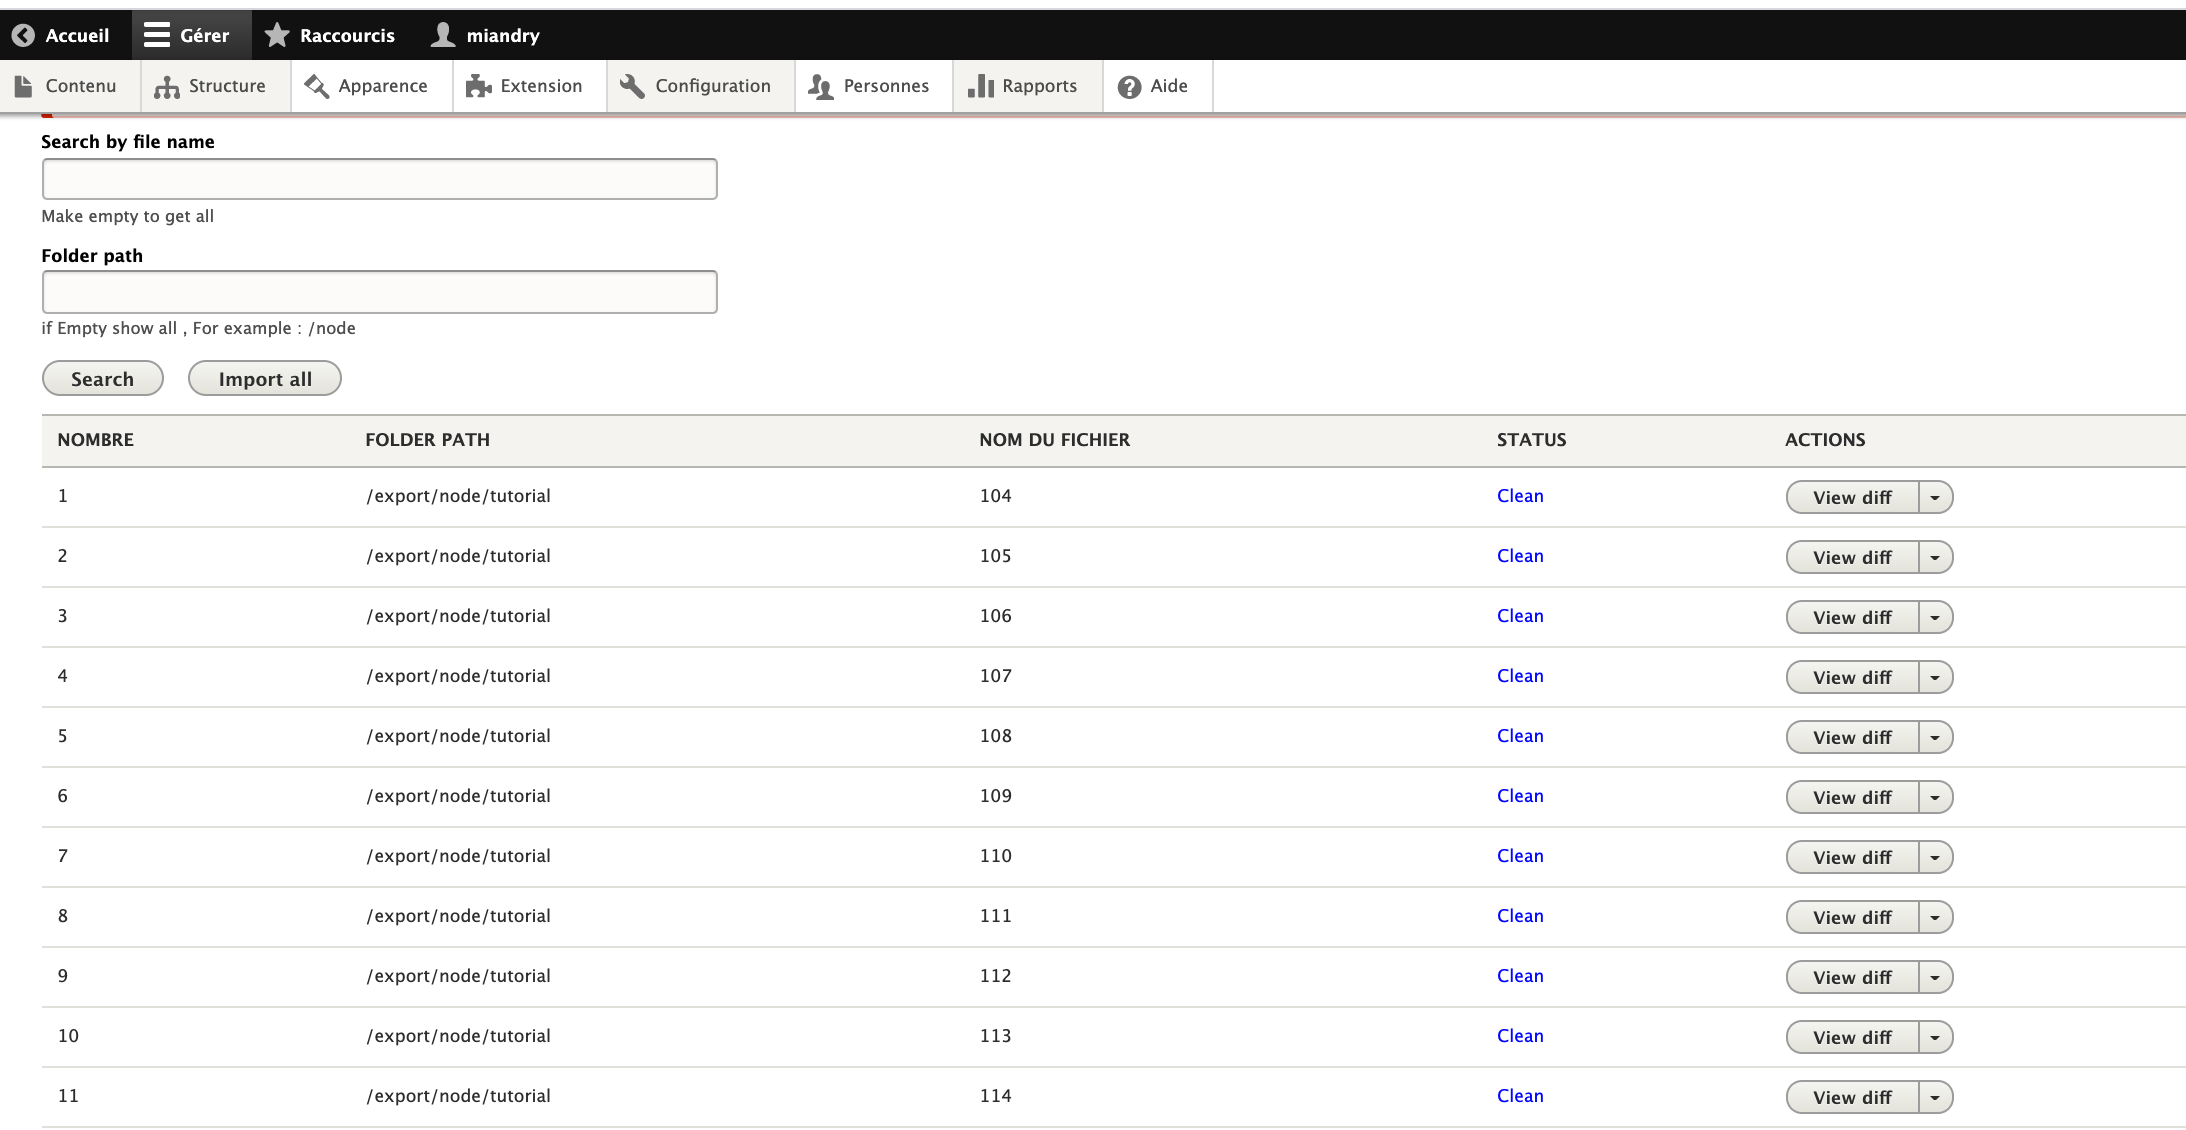The width and height of the screenshot is (2186, 1130).
Task: Open Contenu page icon in toolbar
Action: (x=24, y=87)
